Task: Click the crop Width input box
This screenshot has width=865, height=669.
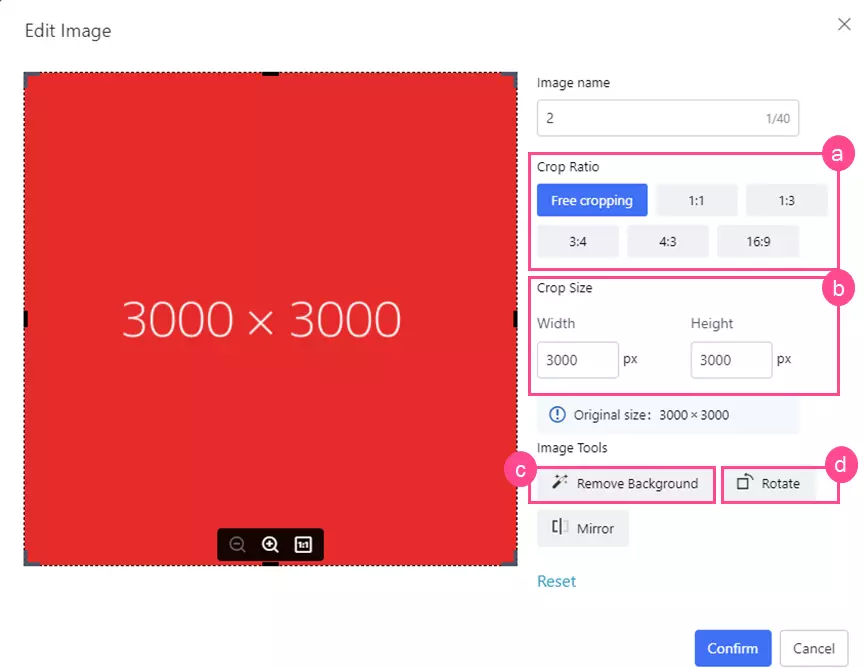Action: (577, 360)
